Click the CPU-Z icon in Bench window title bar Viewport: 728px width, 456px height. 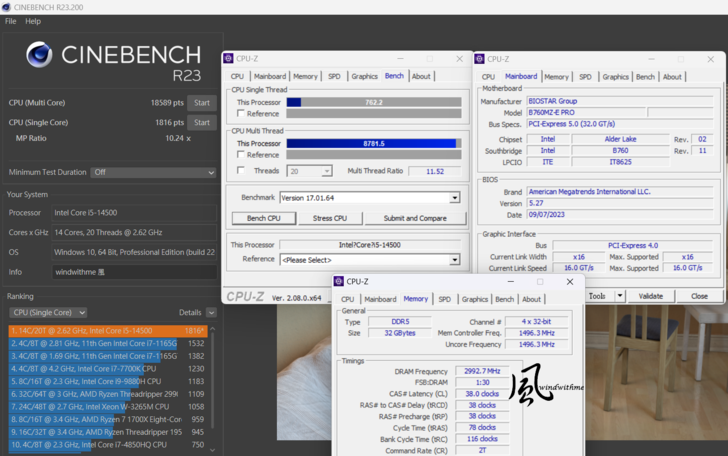(x=229, y=59)
